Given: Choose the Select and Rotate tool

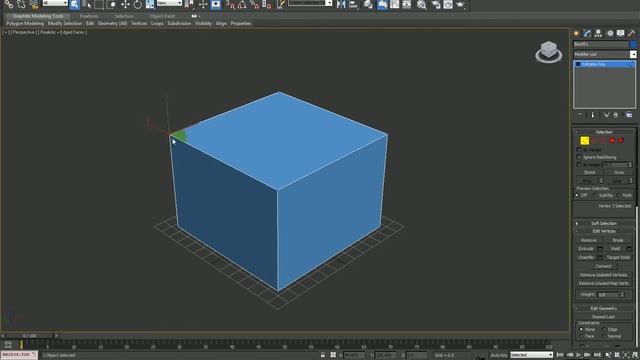Looking at the screenshot, I should [x=138, y=4].
